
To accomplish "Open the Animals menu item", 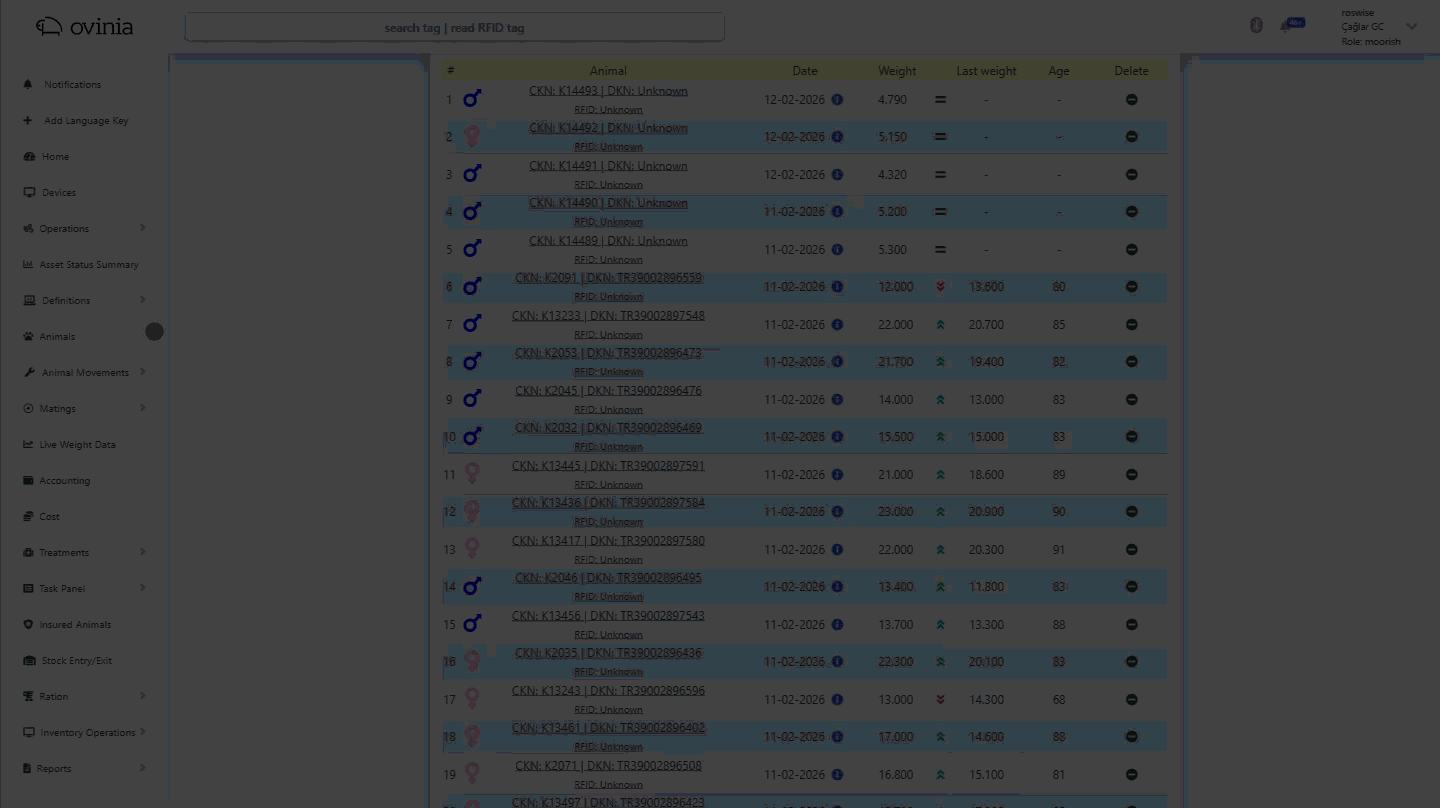I will click(x=57, y=337).
